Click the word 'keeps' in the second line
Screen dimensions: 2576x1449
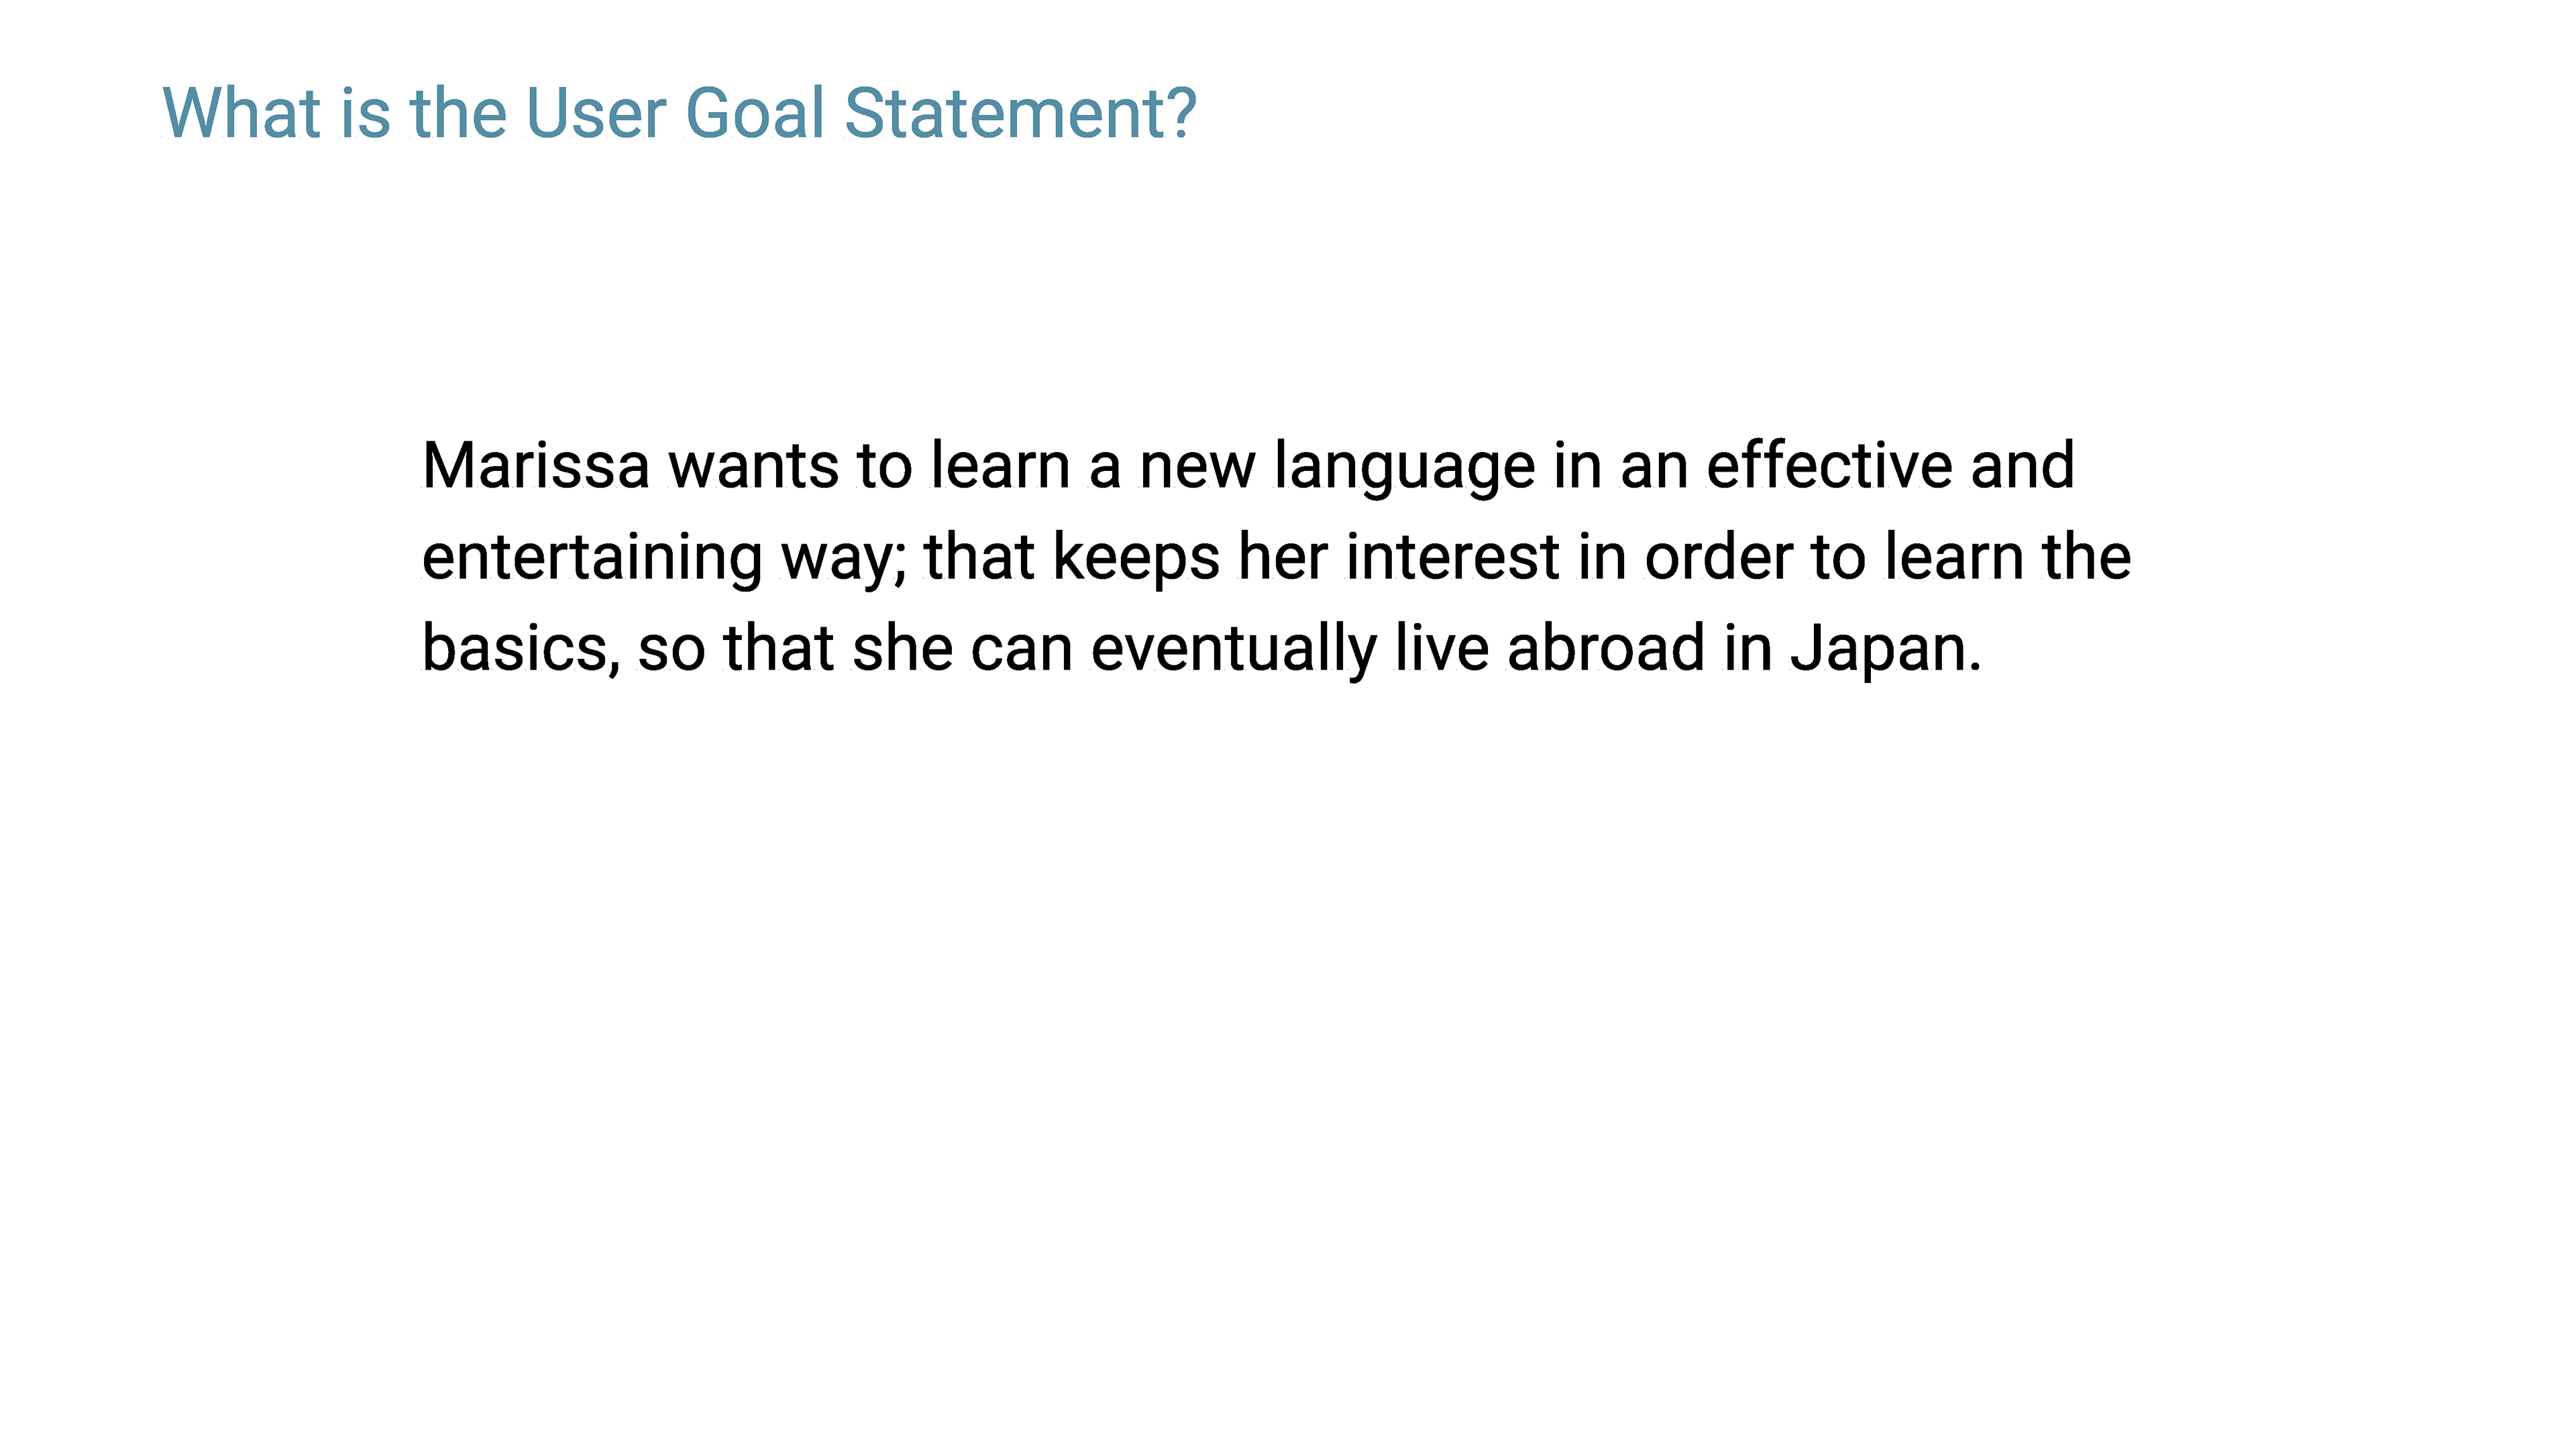1136,558
